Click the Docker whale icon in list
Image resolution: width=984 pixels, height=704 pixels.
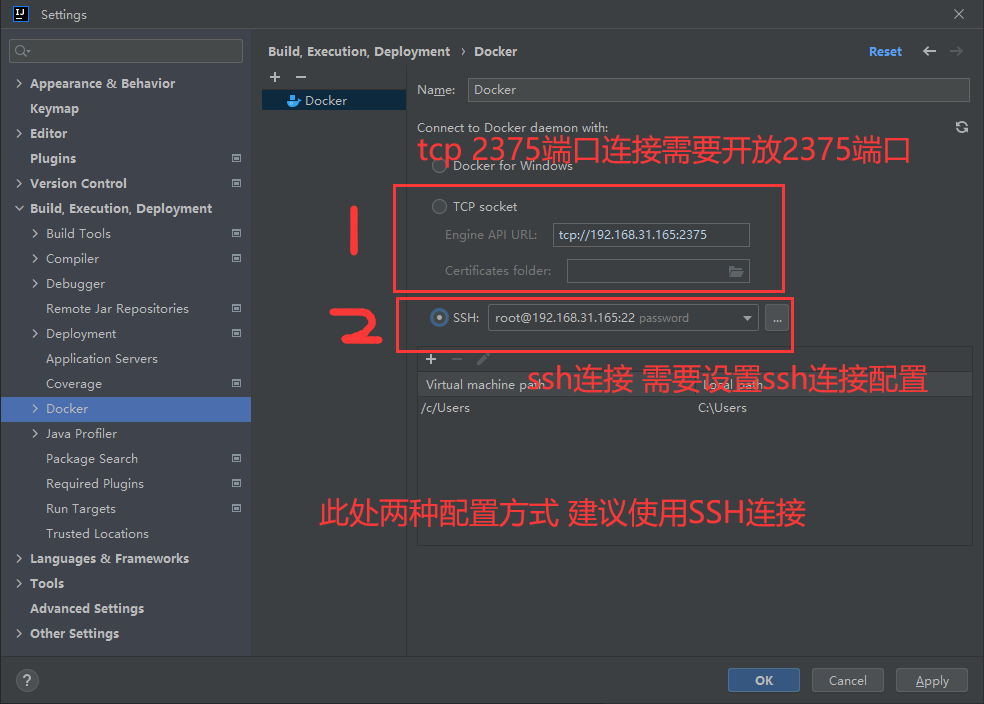pyautogui.click(x=293, y=100)
